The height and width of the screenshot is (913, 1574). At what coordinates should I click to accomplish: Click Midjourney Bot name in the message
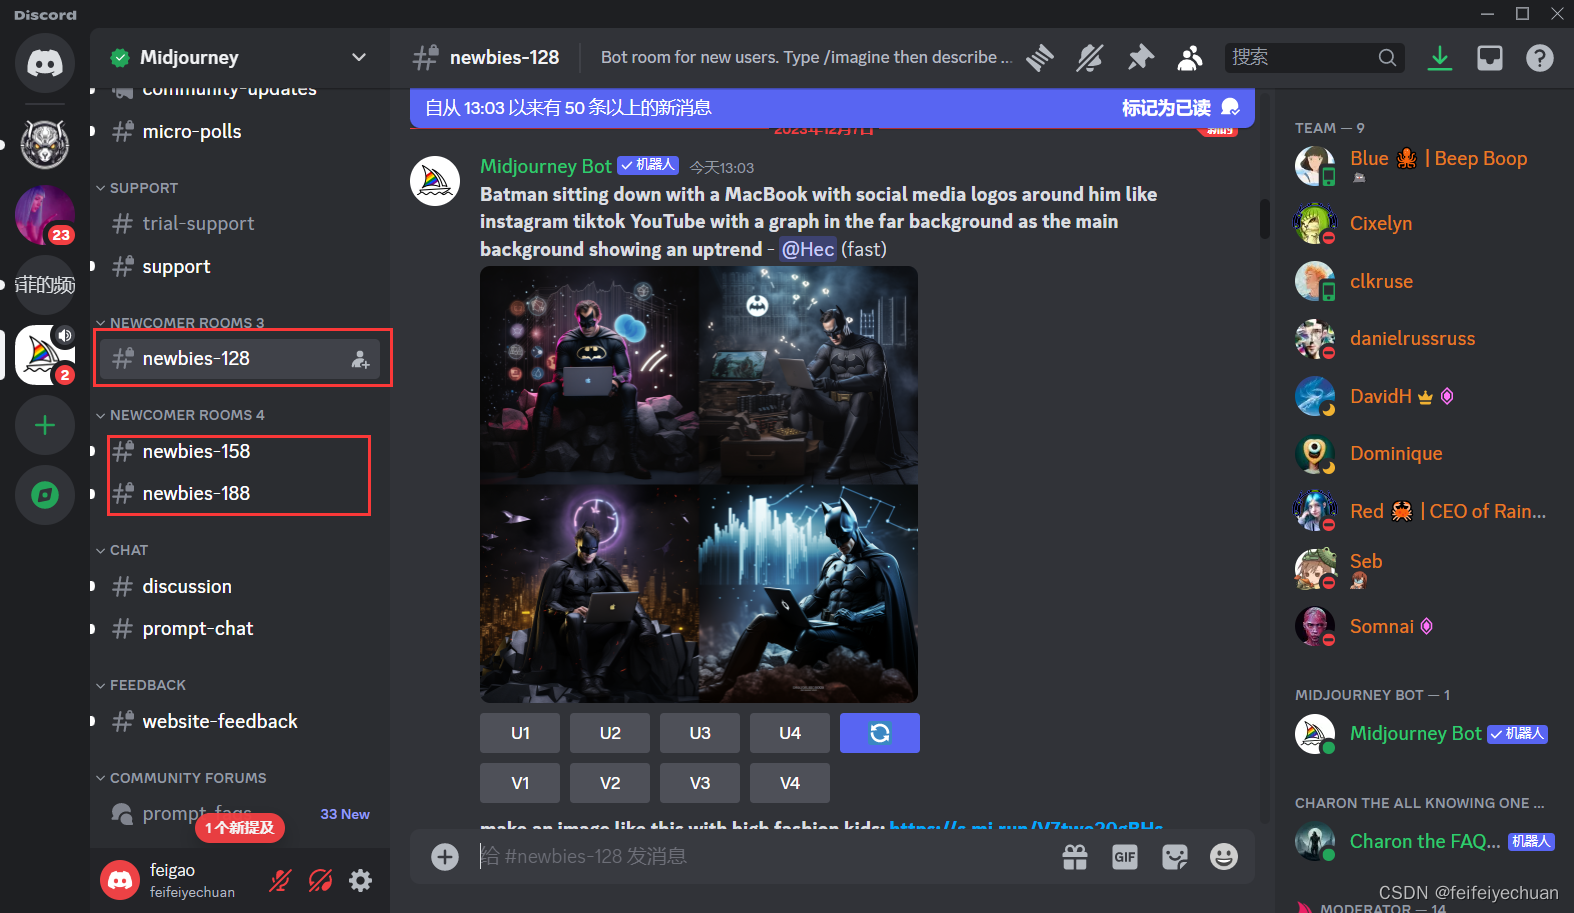(x=545, y=166)
